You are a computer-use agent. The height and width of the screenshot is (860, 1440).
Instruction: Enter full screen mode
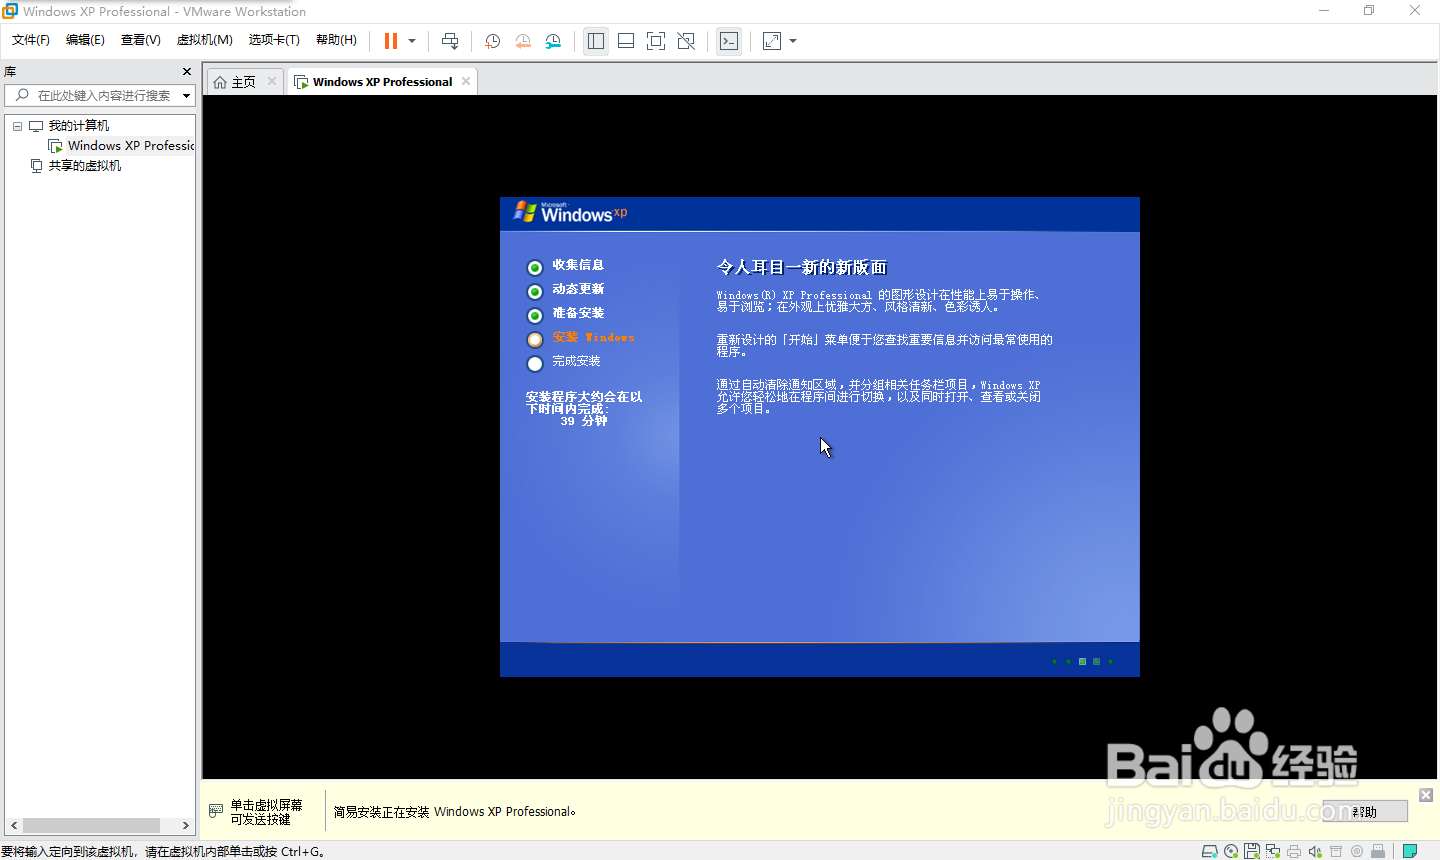tap(656, 41)
